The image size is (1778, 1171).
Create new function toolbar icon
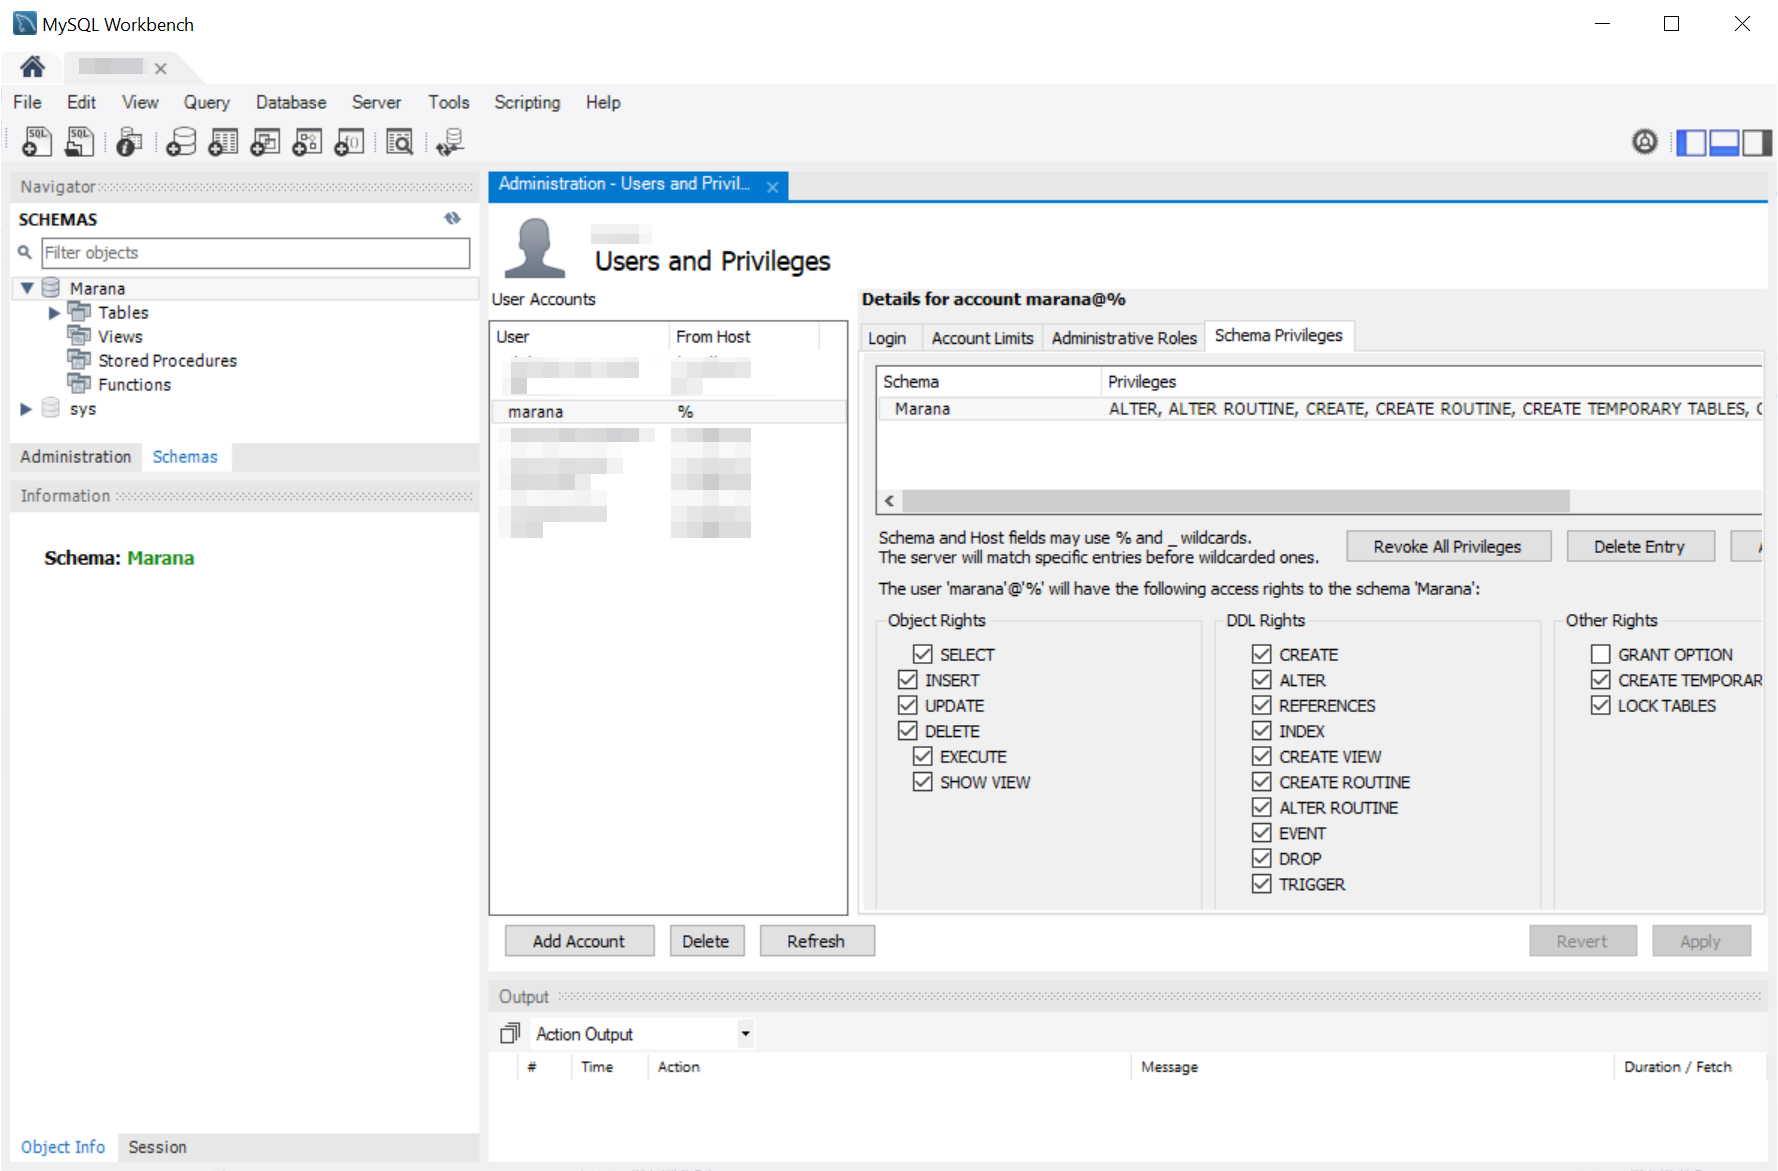click(x=349, y=142)
